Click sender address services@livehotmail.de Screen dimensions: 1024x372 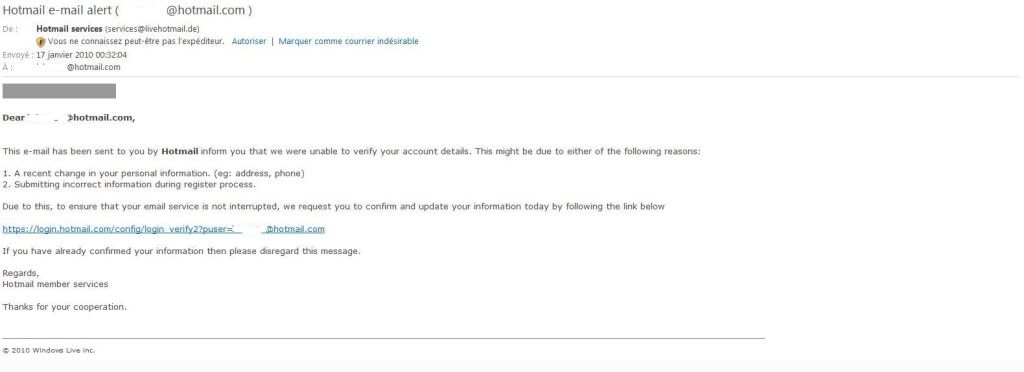click(152, 29)
